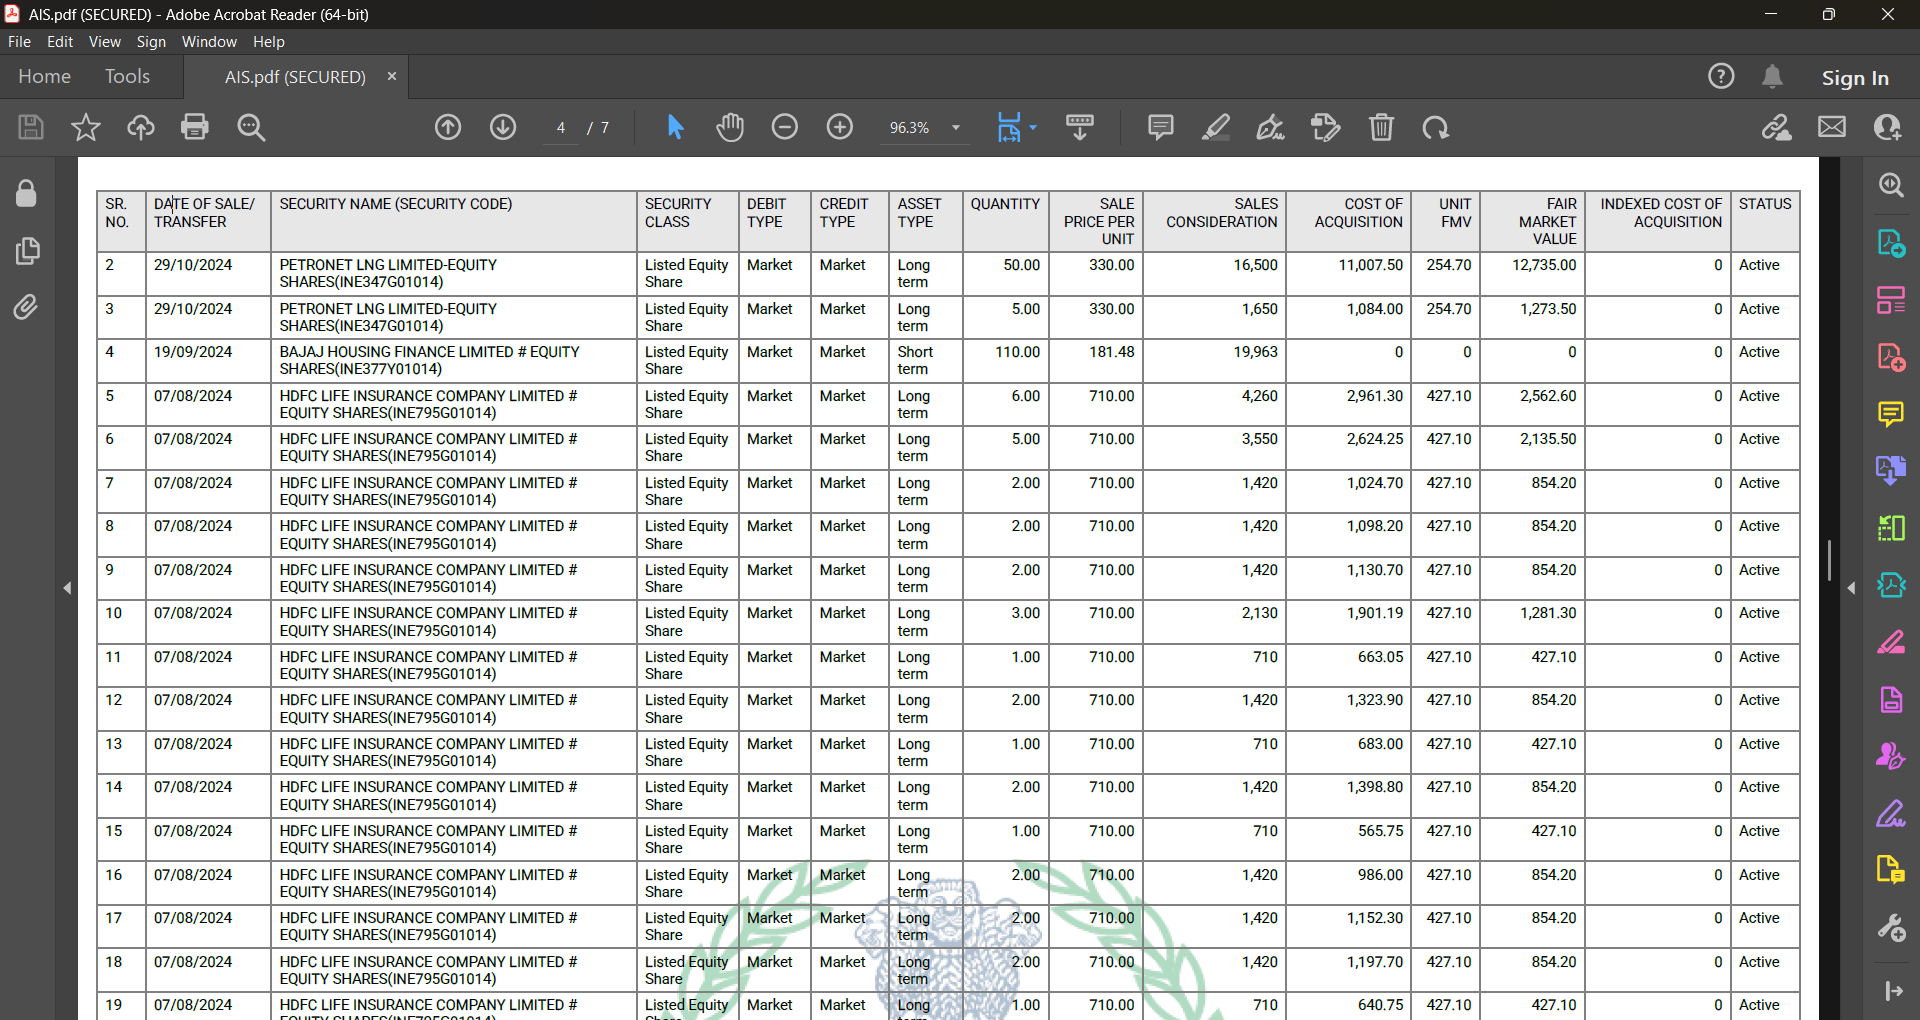Click the page number input field
Screen dimensions: 1920x1020
point(561,128)
